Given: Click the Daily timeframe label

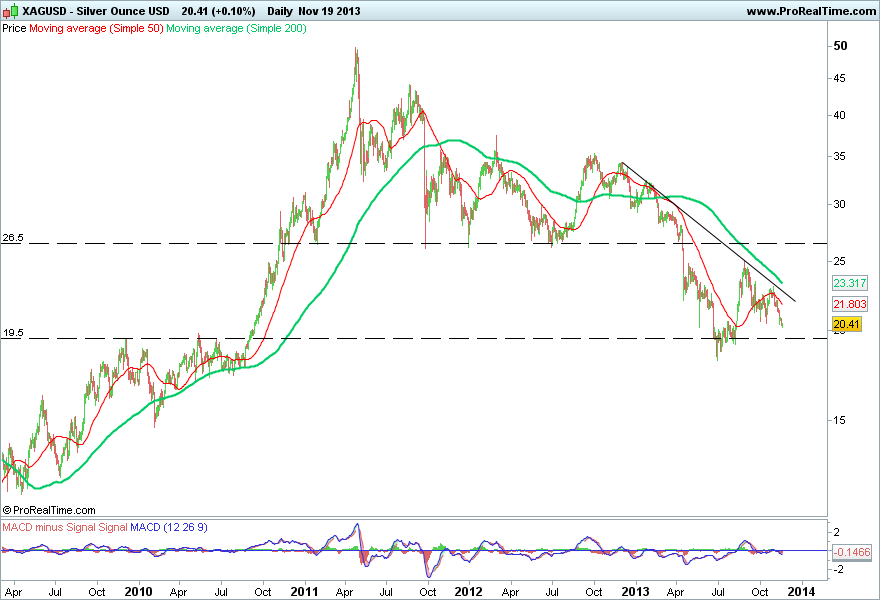Looking at the screenshot, I should [x=279, y=11].
